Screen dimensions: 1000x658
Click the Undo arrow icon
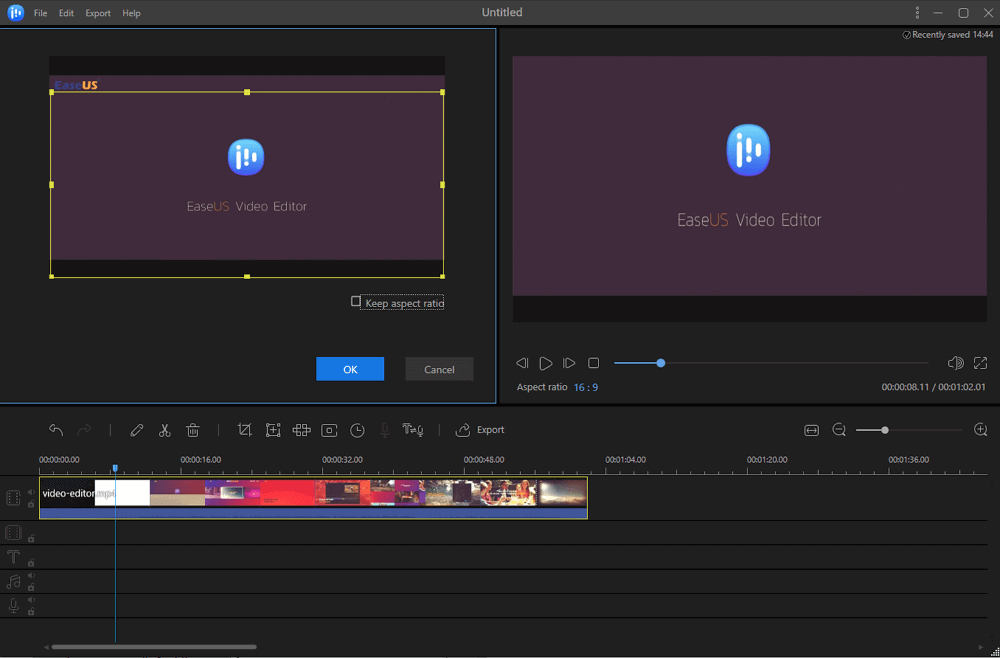[x=56, y=430]
